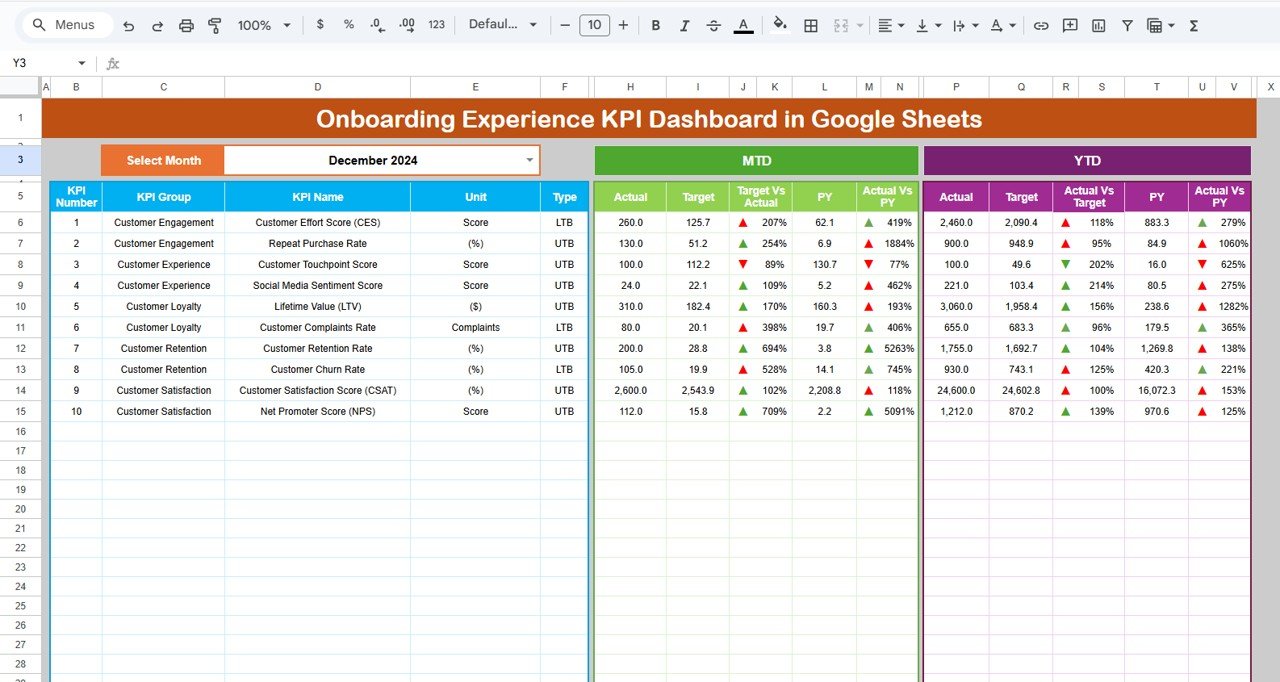Image resolution: width=1280 pixels, height=682 pixels.
Task: Click the Undo button
Action: 128,25
